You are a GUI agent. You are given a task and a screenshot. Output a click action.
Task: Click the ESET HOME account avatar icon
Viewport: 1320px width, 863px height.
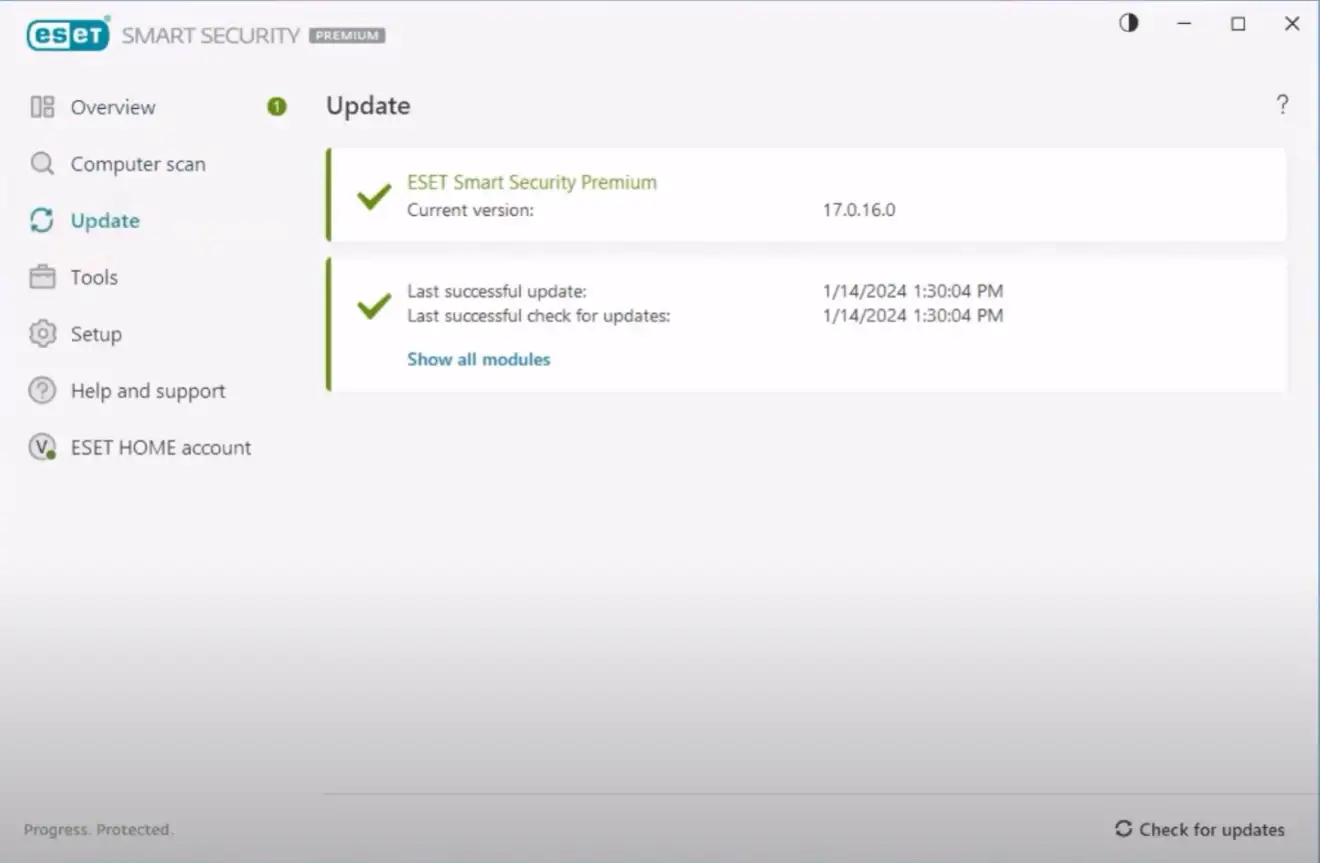[42, 448]
